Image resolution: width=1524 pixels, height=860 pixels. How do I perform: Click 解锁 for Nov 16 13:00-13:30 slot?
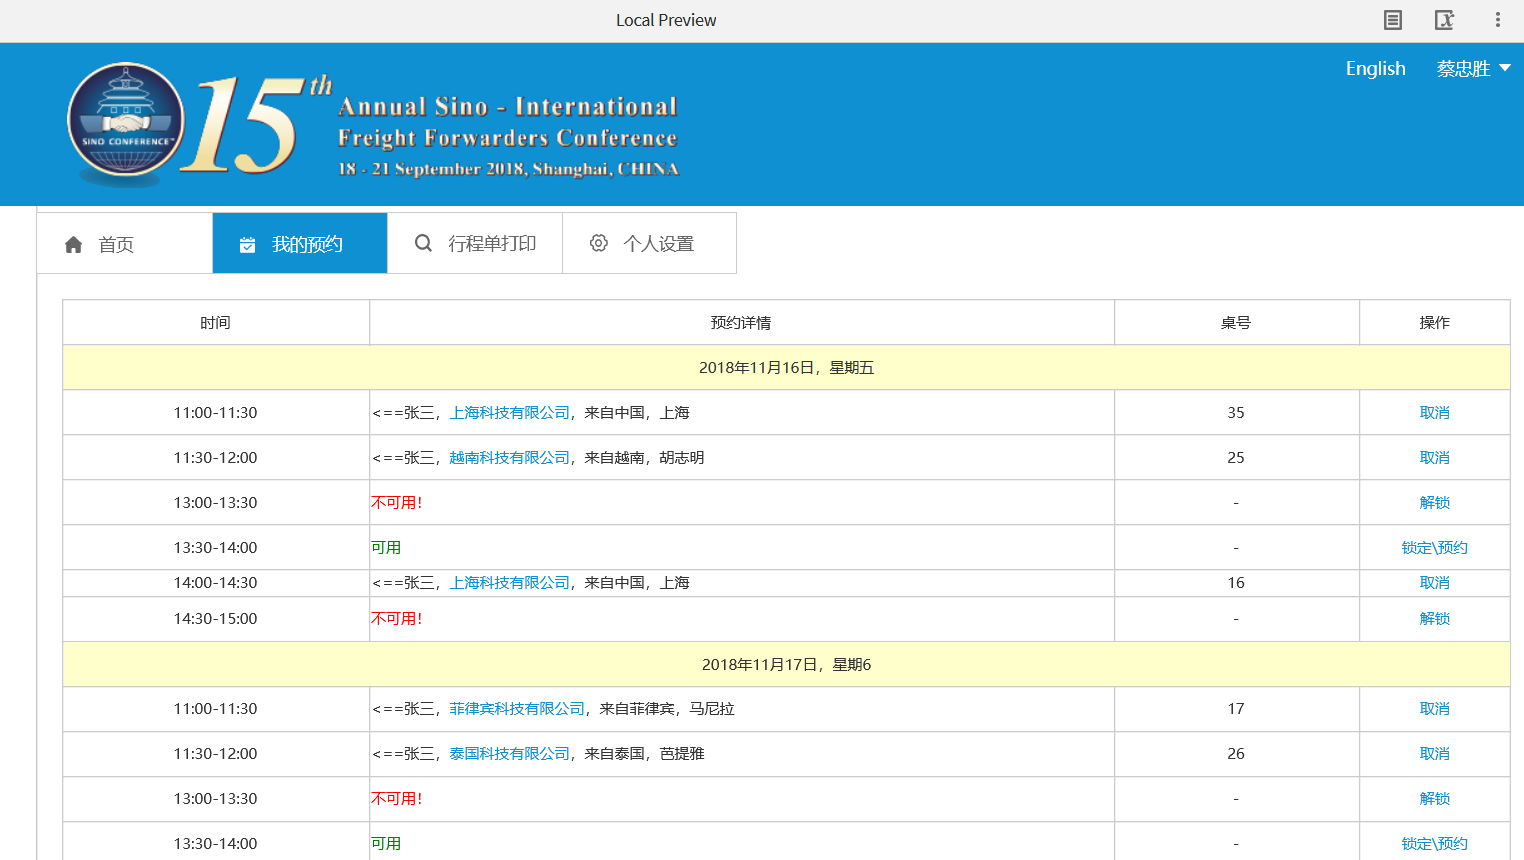coord(1434,503)
